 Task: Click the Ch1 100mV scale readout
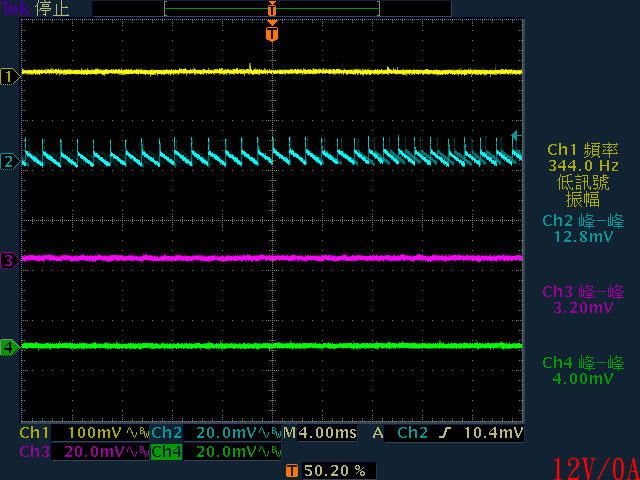point(93,433)
